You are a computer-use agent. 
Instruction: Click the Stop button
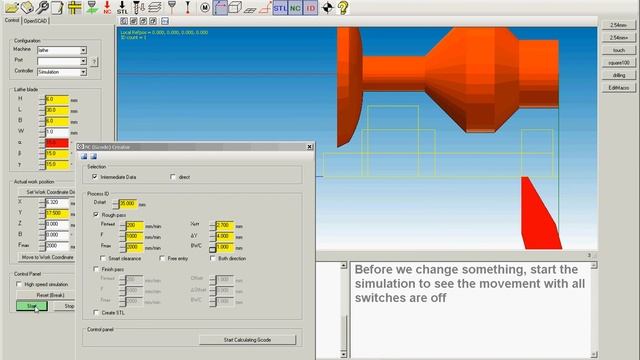point(65,306)
